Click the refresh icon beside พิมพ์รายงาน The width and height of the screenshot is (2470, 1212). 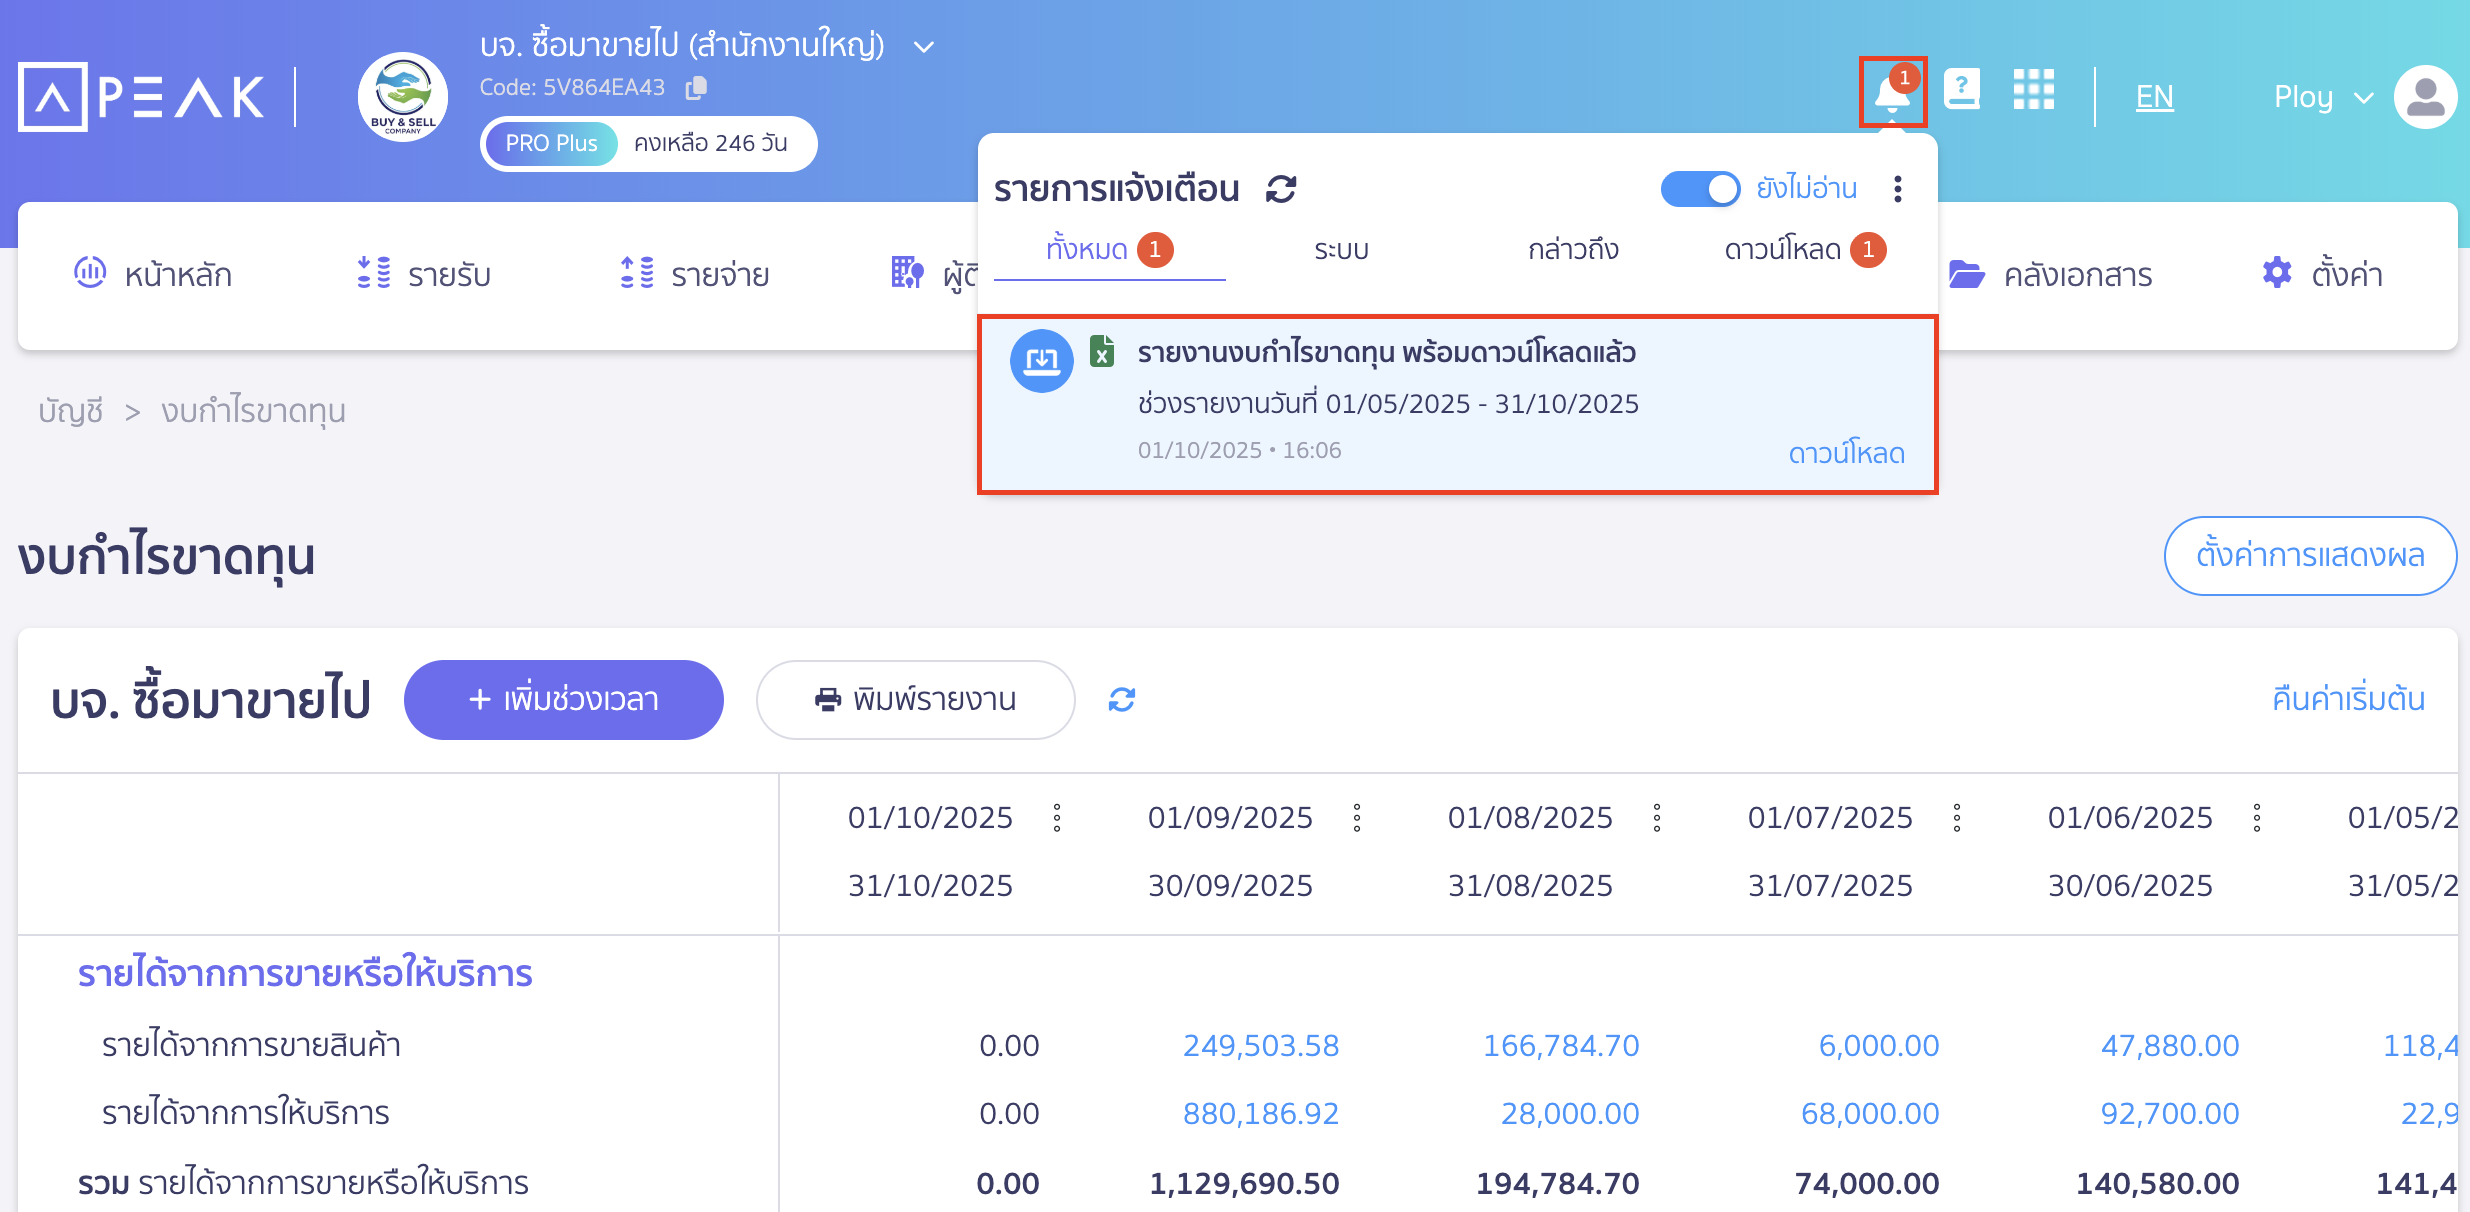1122,700
